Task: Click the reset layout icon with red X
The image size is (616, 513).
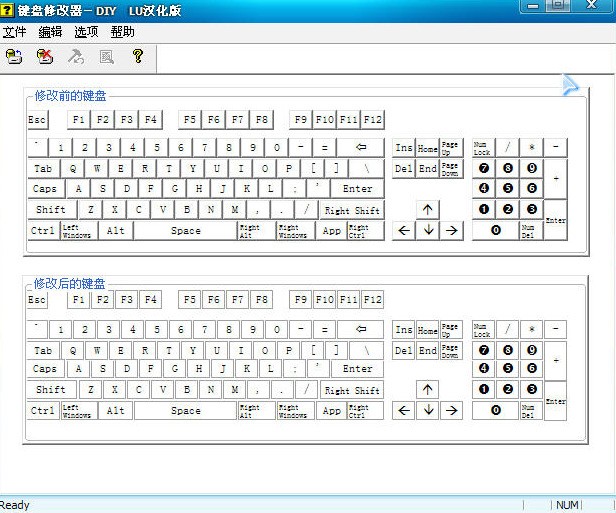Action: coord(45,57)
